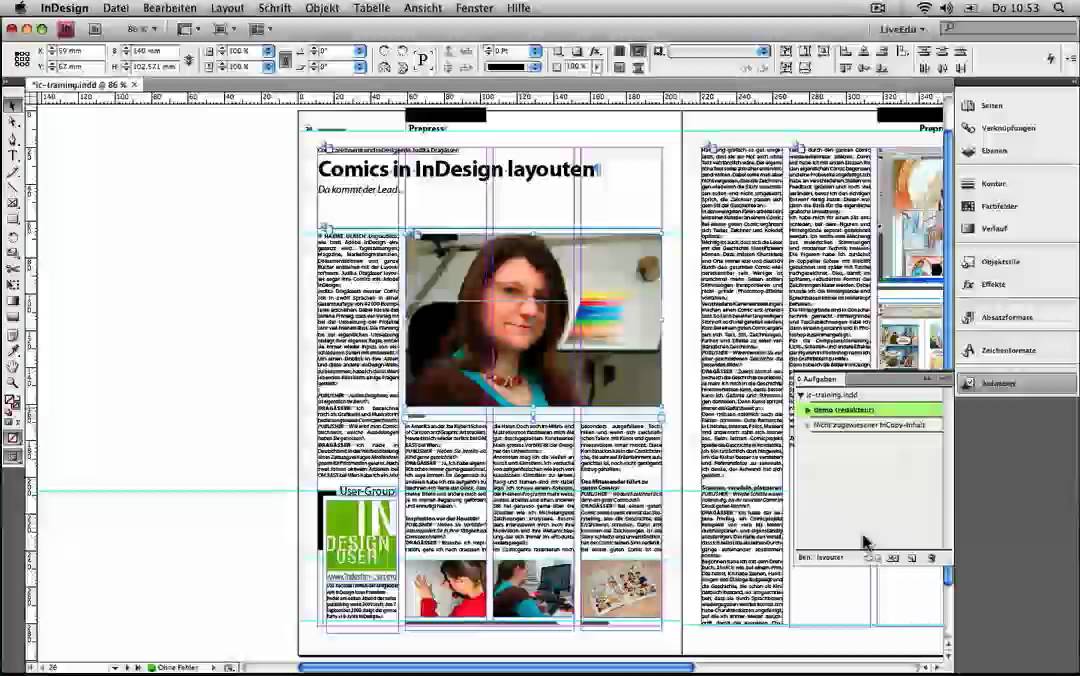The height and width of the screenshot is (676, 1080).
Task: Select the Zoom magnifier tool
Action: (12, 382)
